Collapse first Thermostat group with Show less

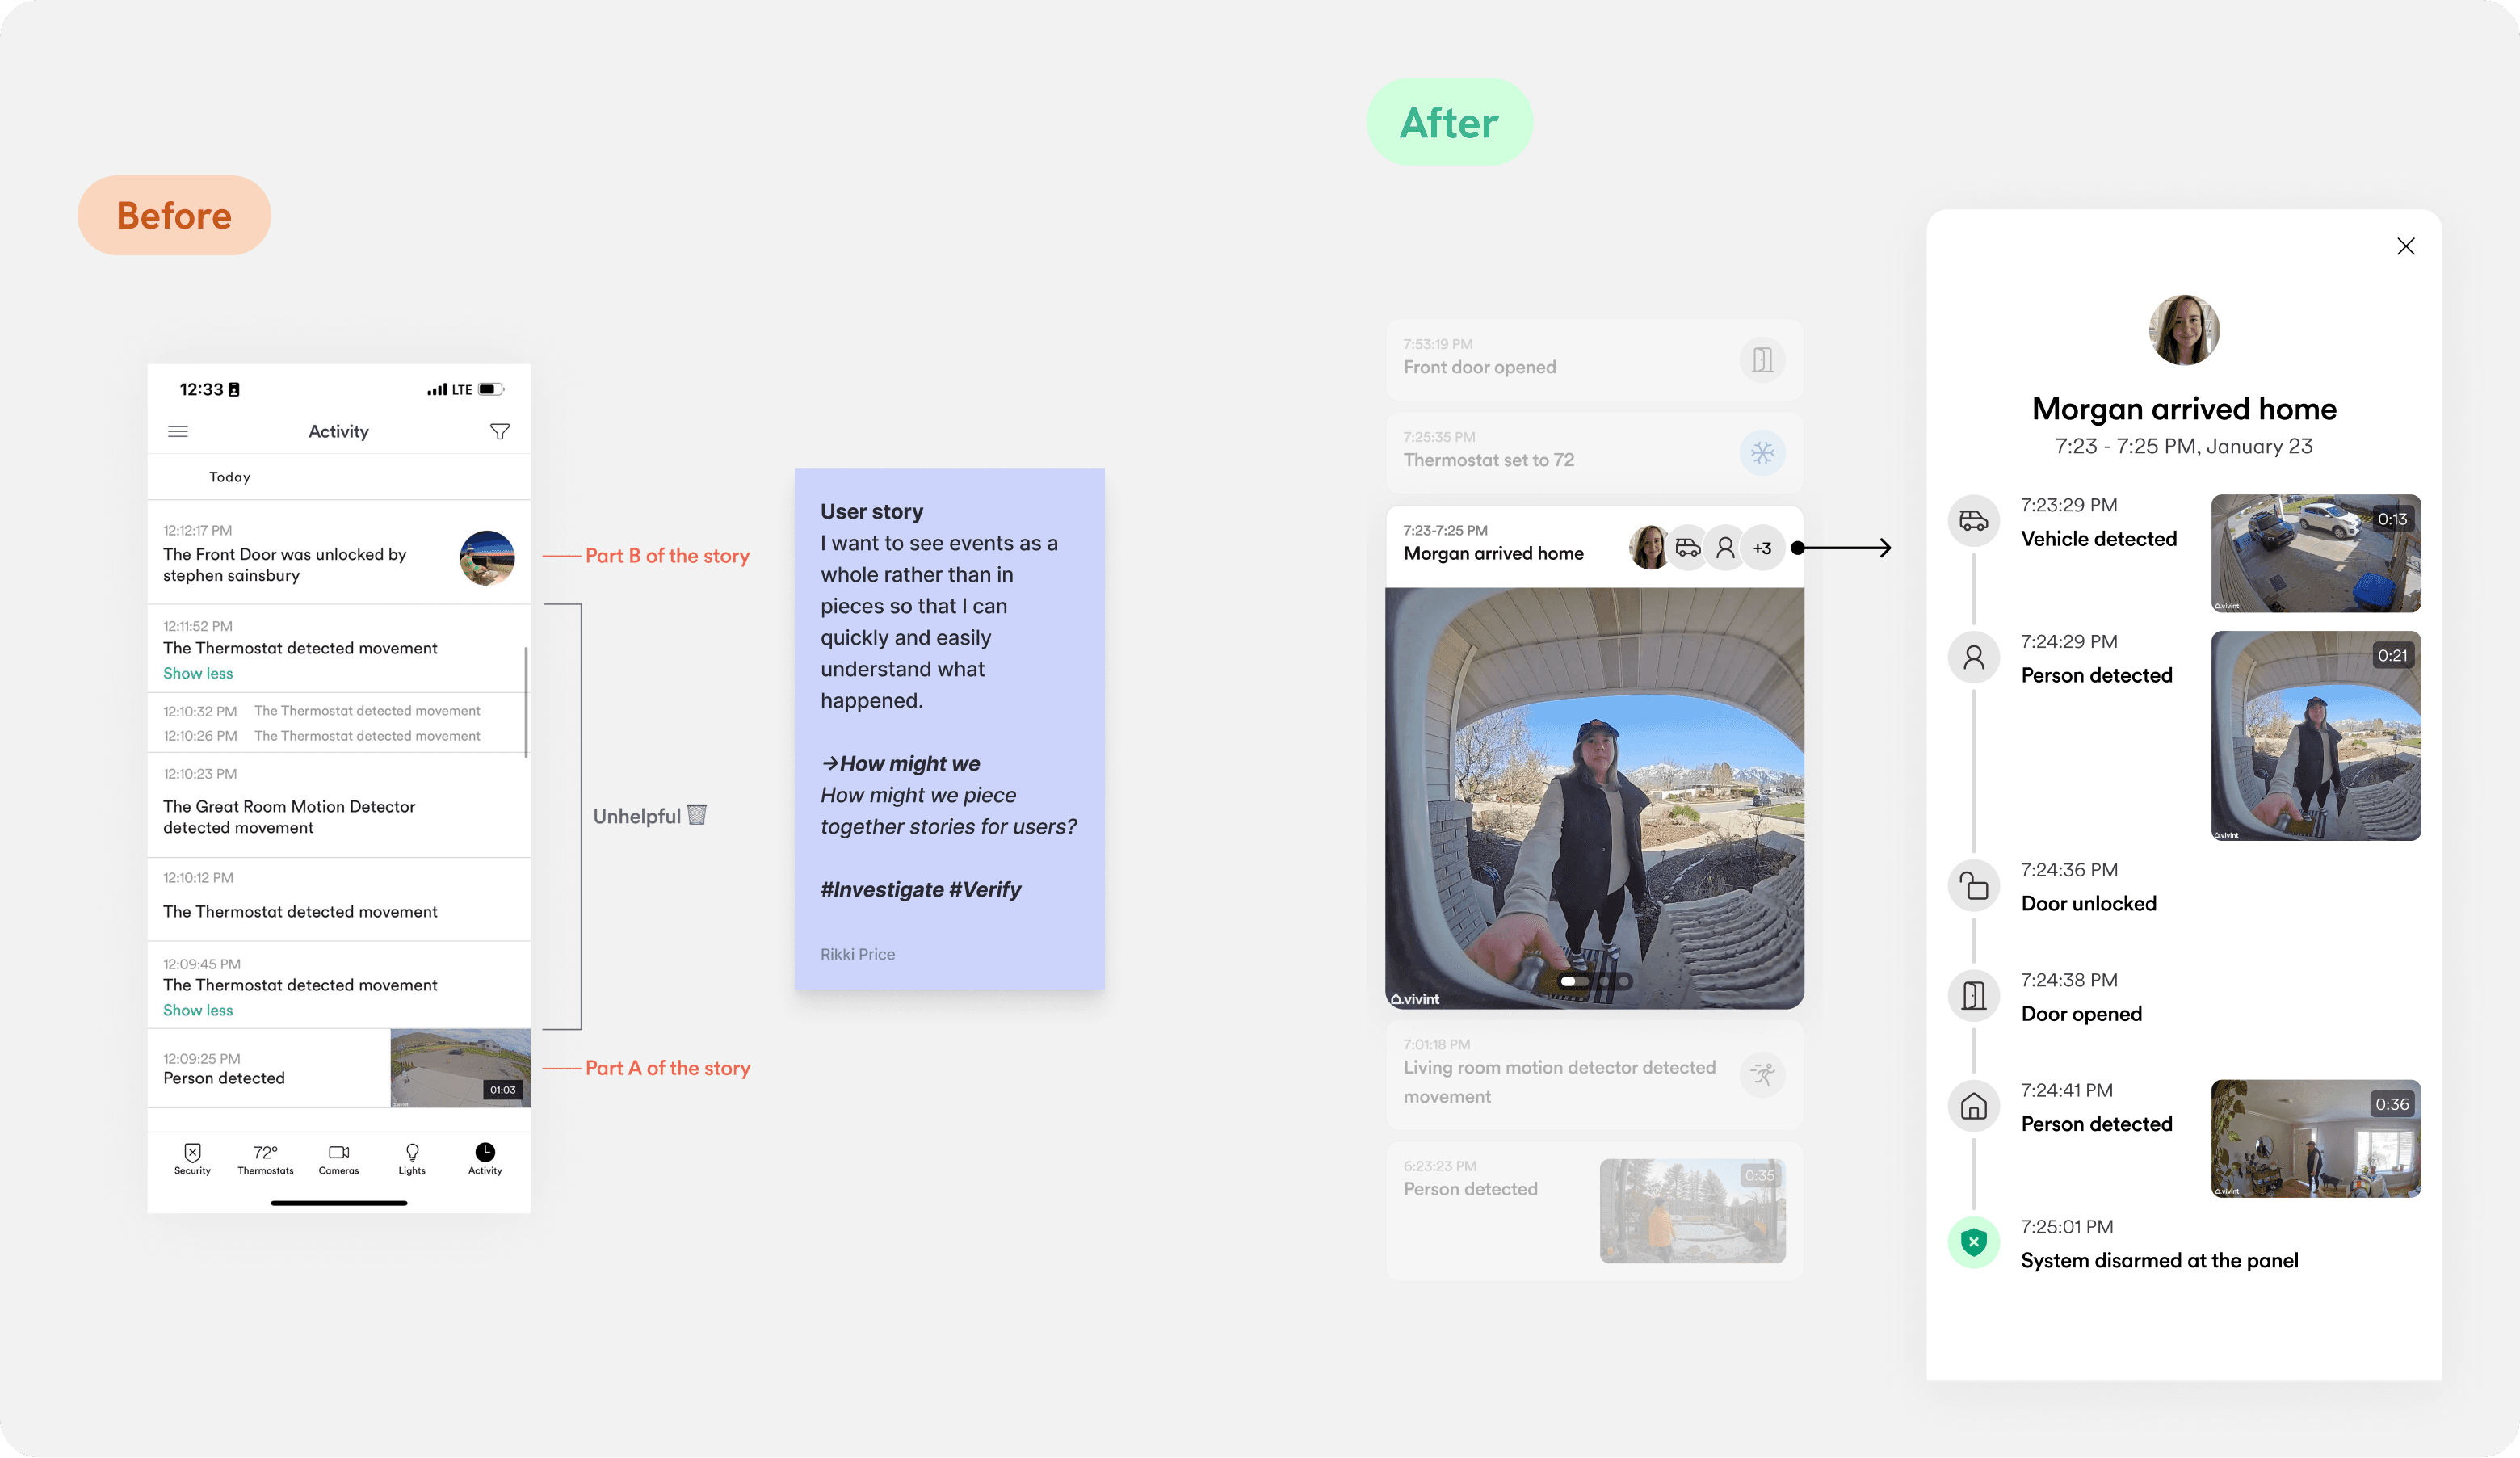(198, 673)
